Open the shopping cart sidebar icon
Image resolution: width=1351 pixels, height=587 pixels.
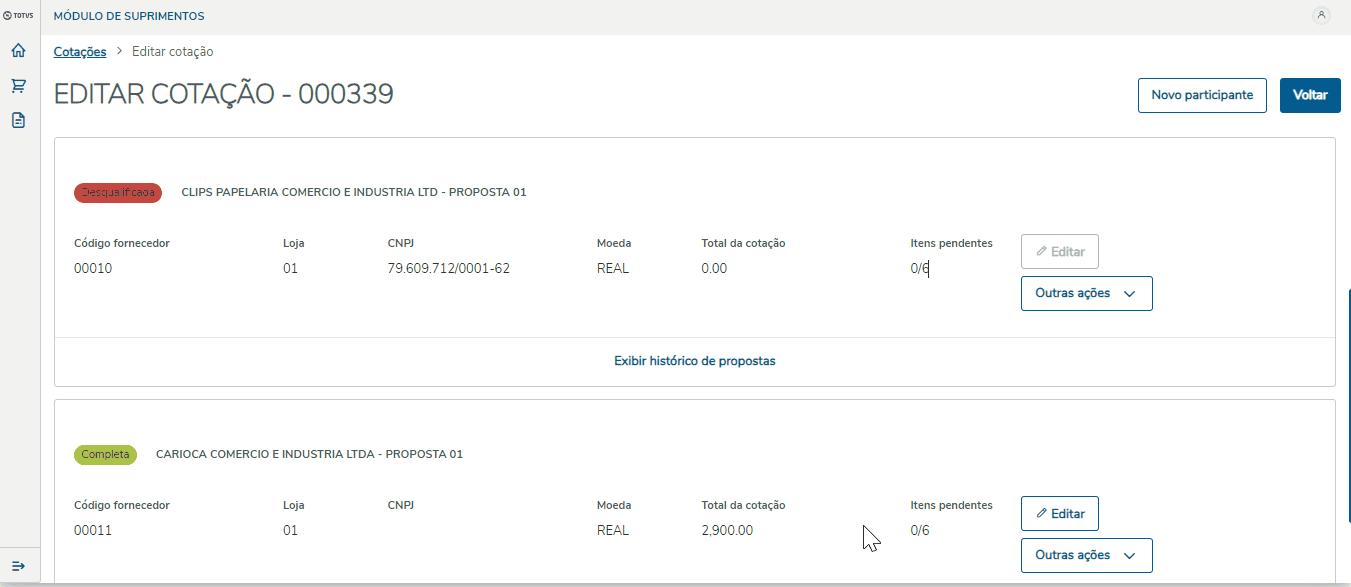tap(18, 86)
